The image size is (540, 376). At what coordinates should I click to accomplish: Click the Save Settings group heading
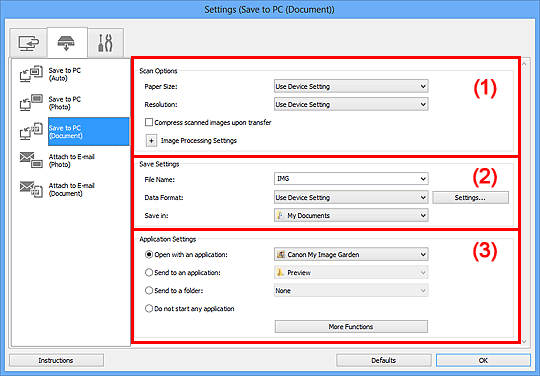tap(159, 164)
